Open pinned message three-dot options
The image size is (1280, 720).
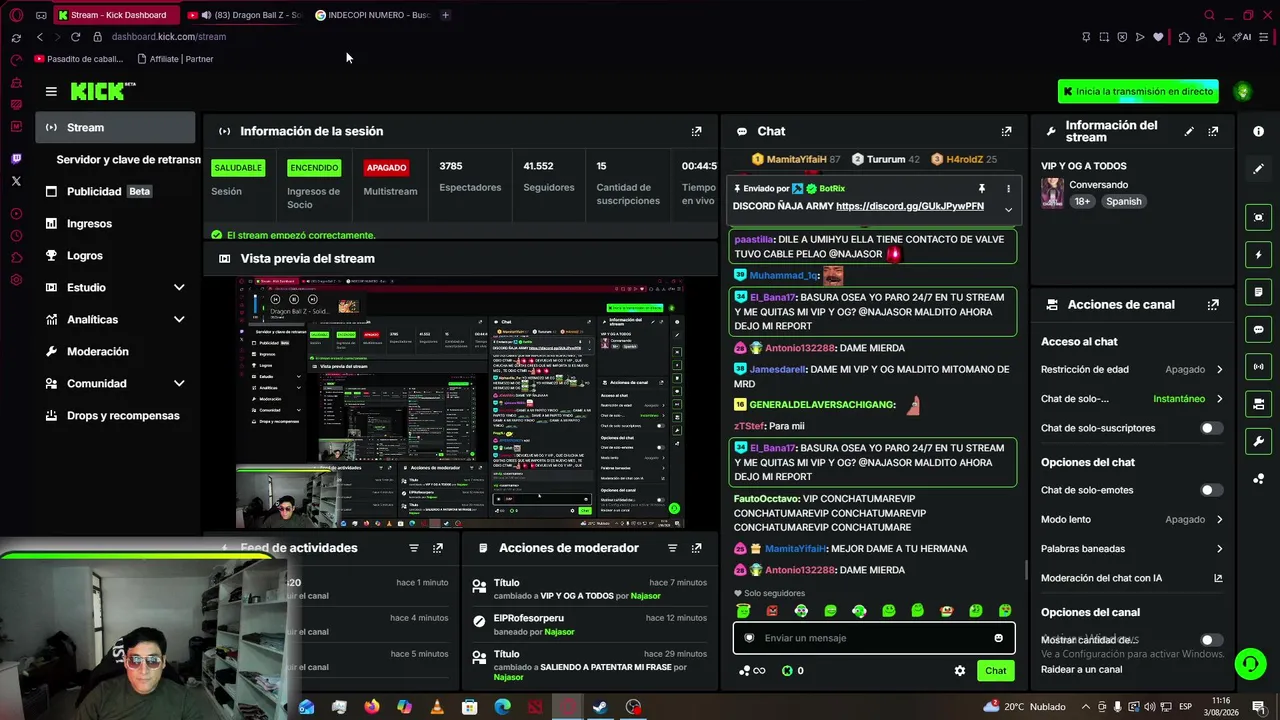pos(1008,188)
